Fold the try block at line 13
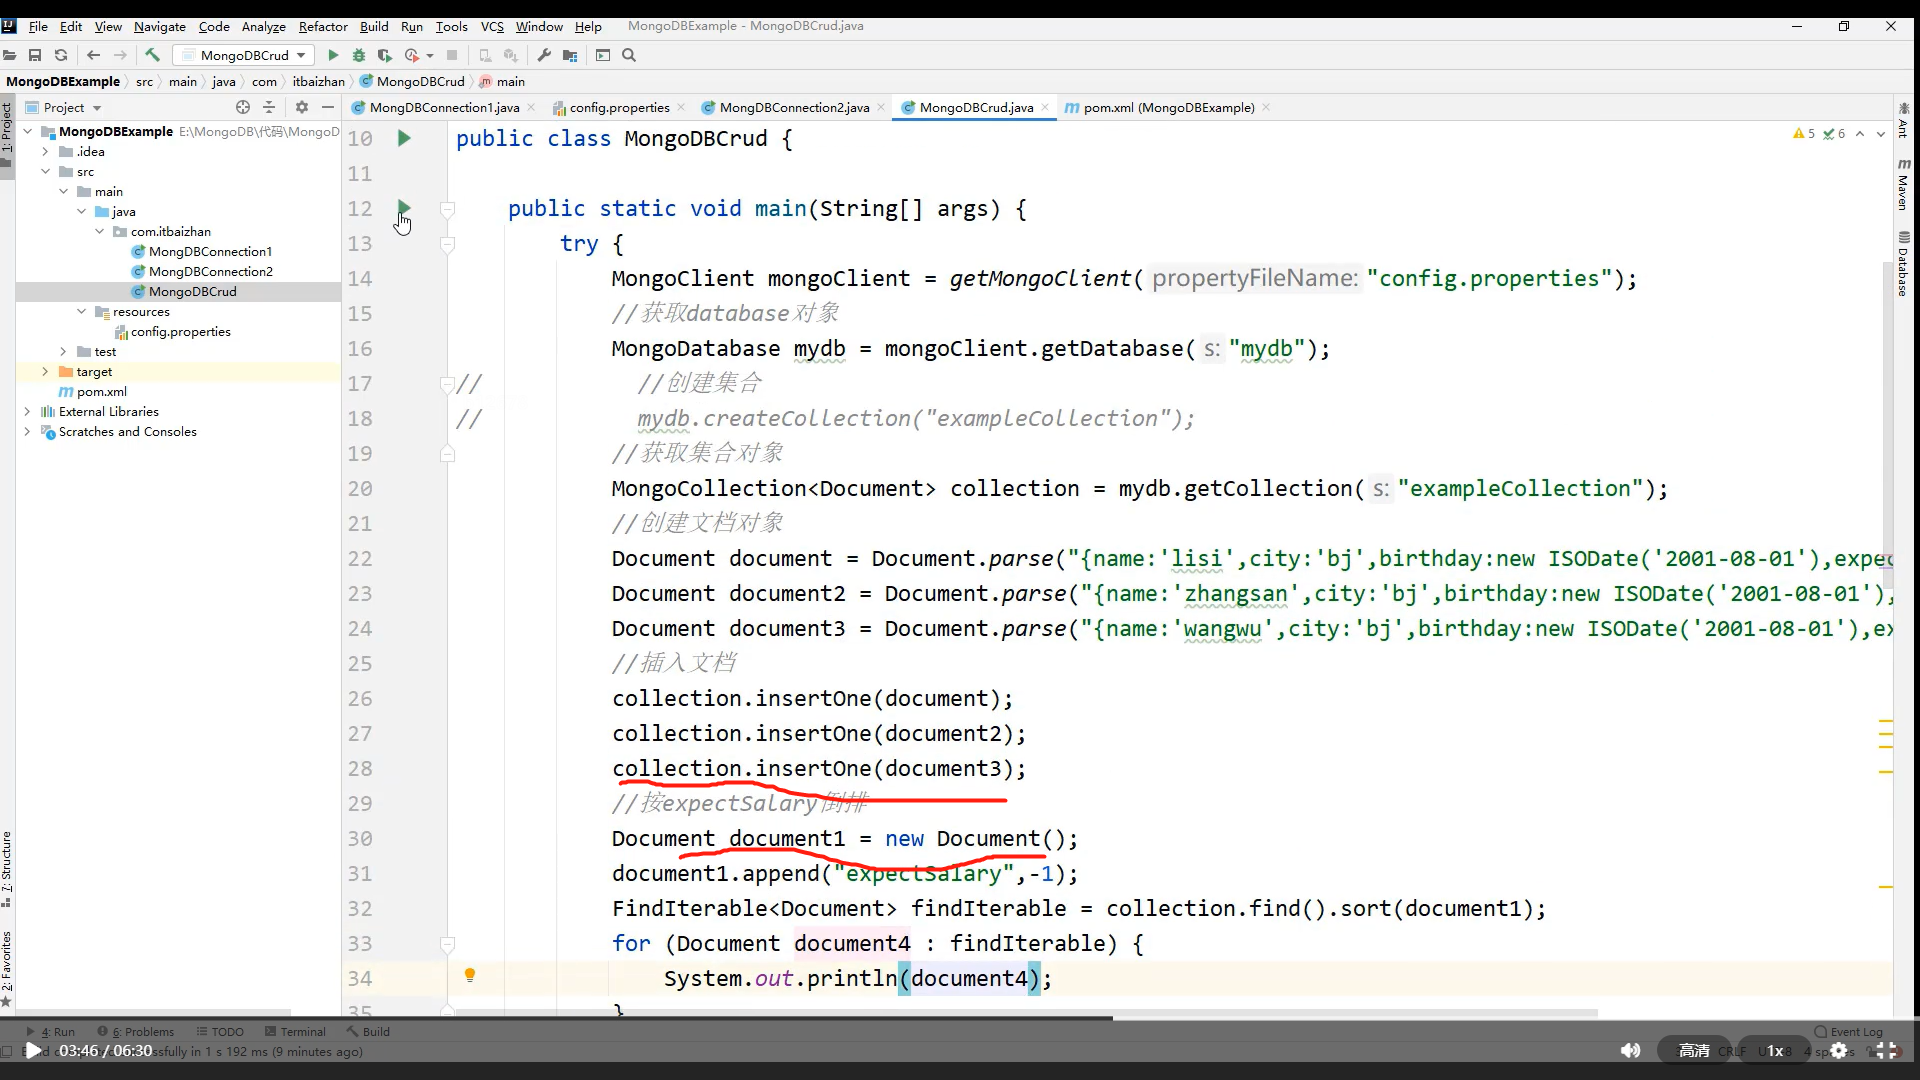Screen dimensions: 1920x1080 [x=448, y=244]
